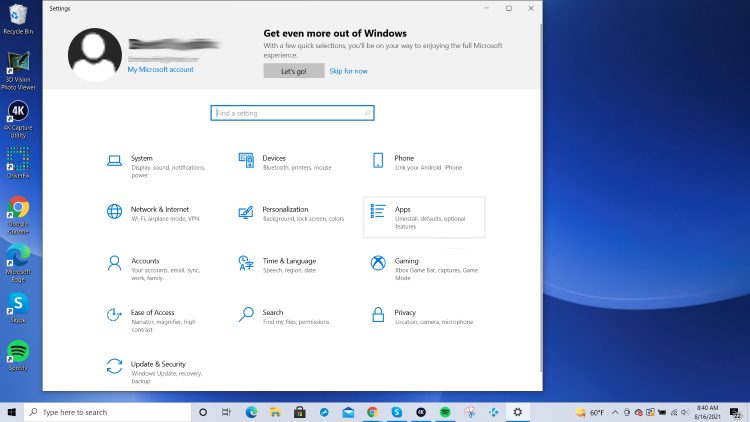Open Personalization settings

click(289, 213)
